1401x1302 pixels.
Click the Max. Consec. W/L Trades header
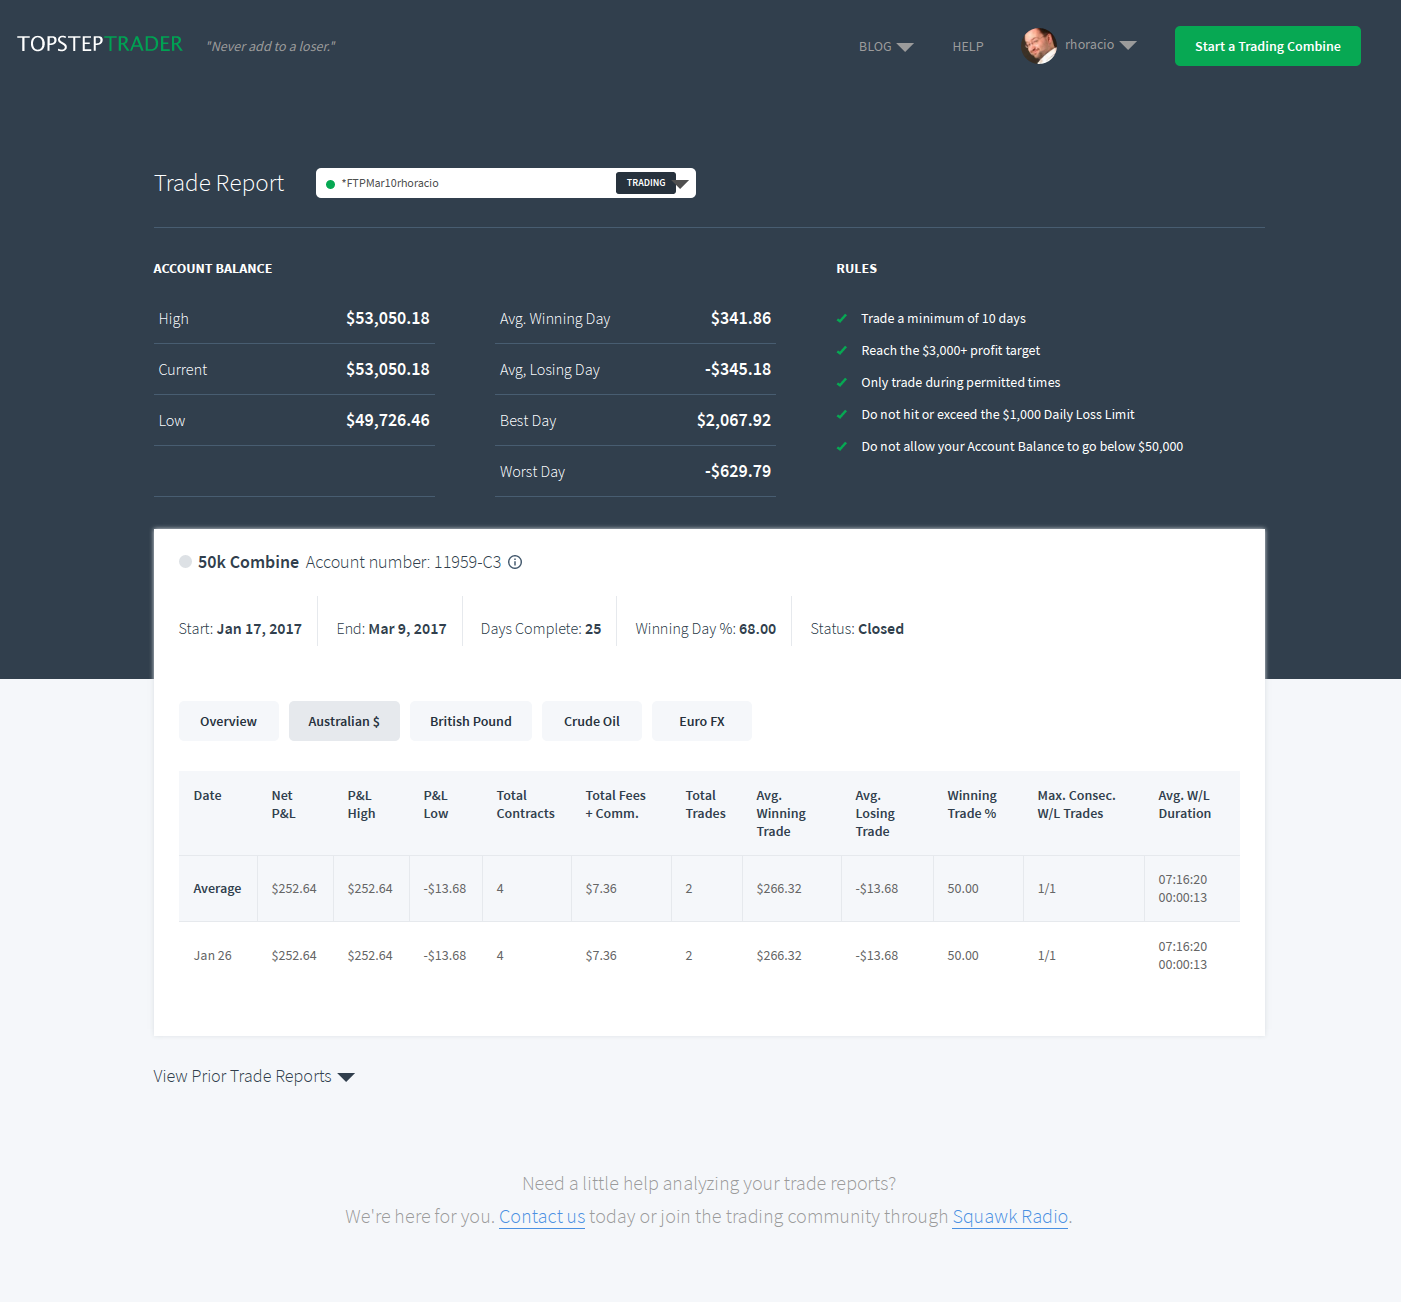1076,805
